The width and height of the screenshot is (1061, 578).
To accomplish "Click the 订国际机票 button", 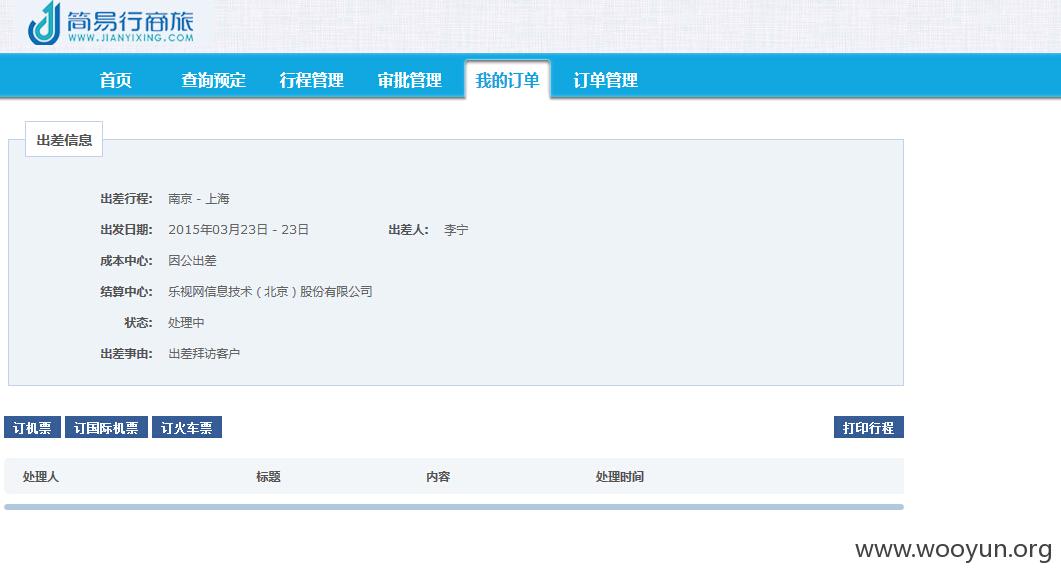I will pyautogui.click(x=106, y=428).
